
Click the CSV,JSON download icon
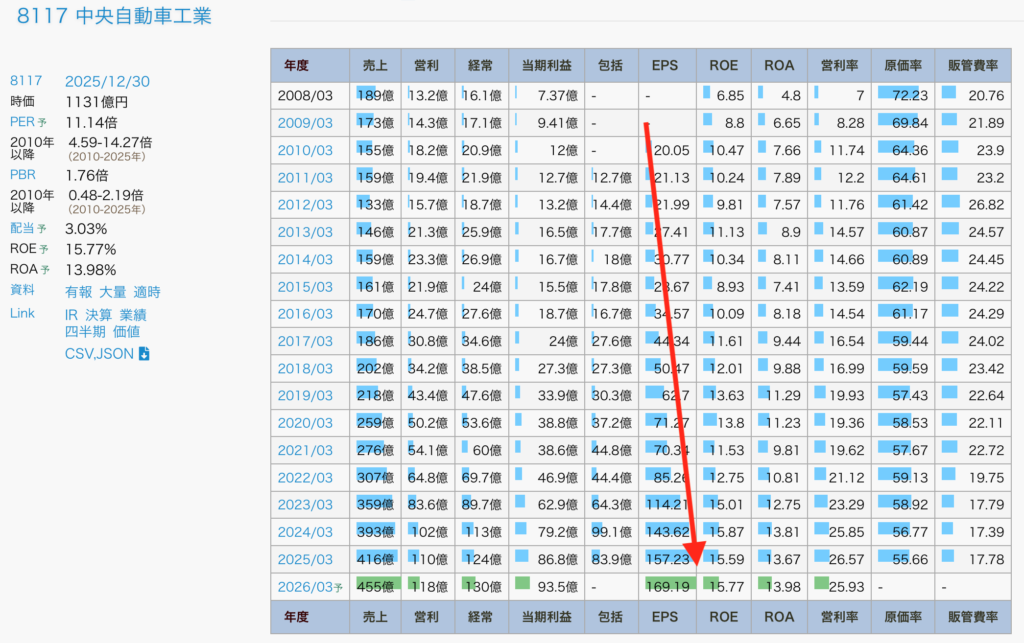144,354
